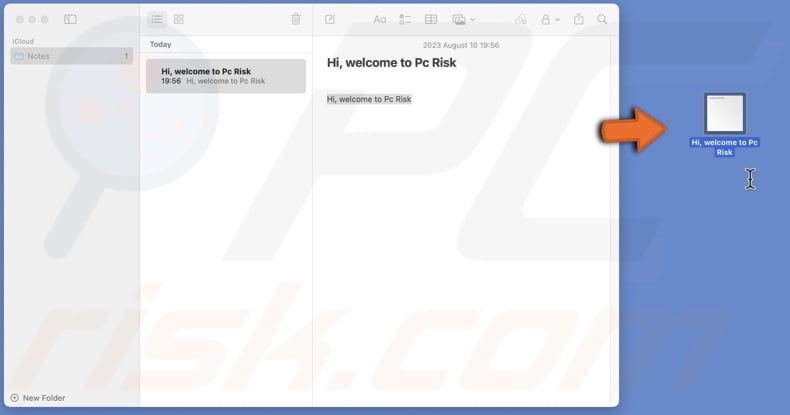Expand the media dropdown arrow
Image resolution: width=790 pixels, height=415 pixels.
(x=473, y=20)
